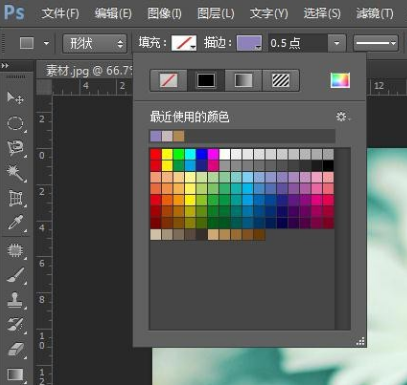407x385 pixels.
Task: Select the History Brush tool
Action: [15, 325]
